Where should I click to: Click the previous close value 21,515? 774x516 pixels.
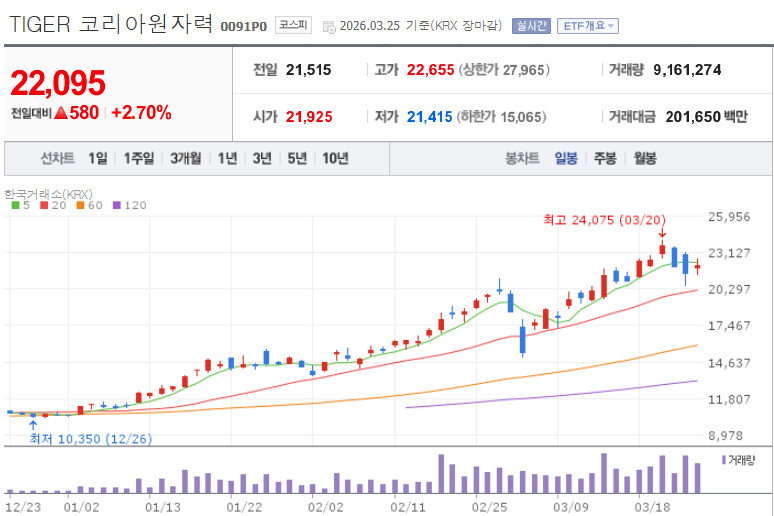[309, 70]
